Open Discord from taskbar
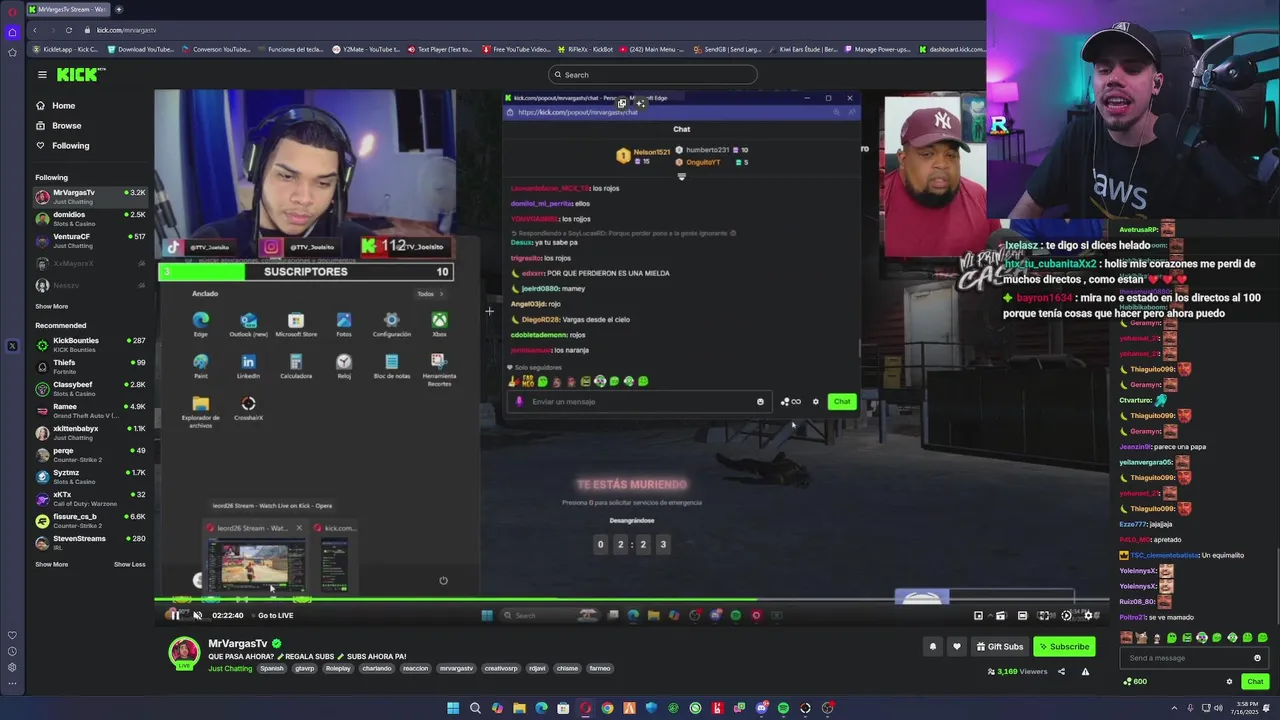This screenshot has width=1280, height=720. point(762,708)
